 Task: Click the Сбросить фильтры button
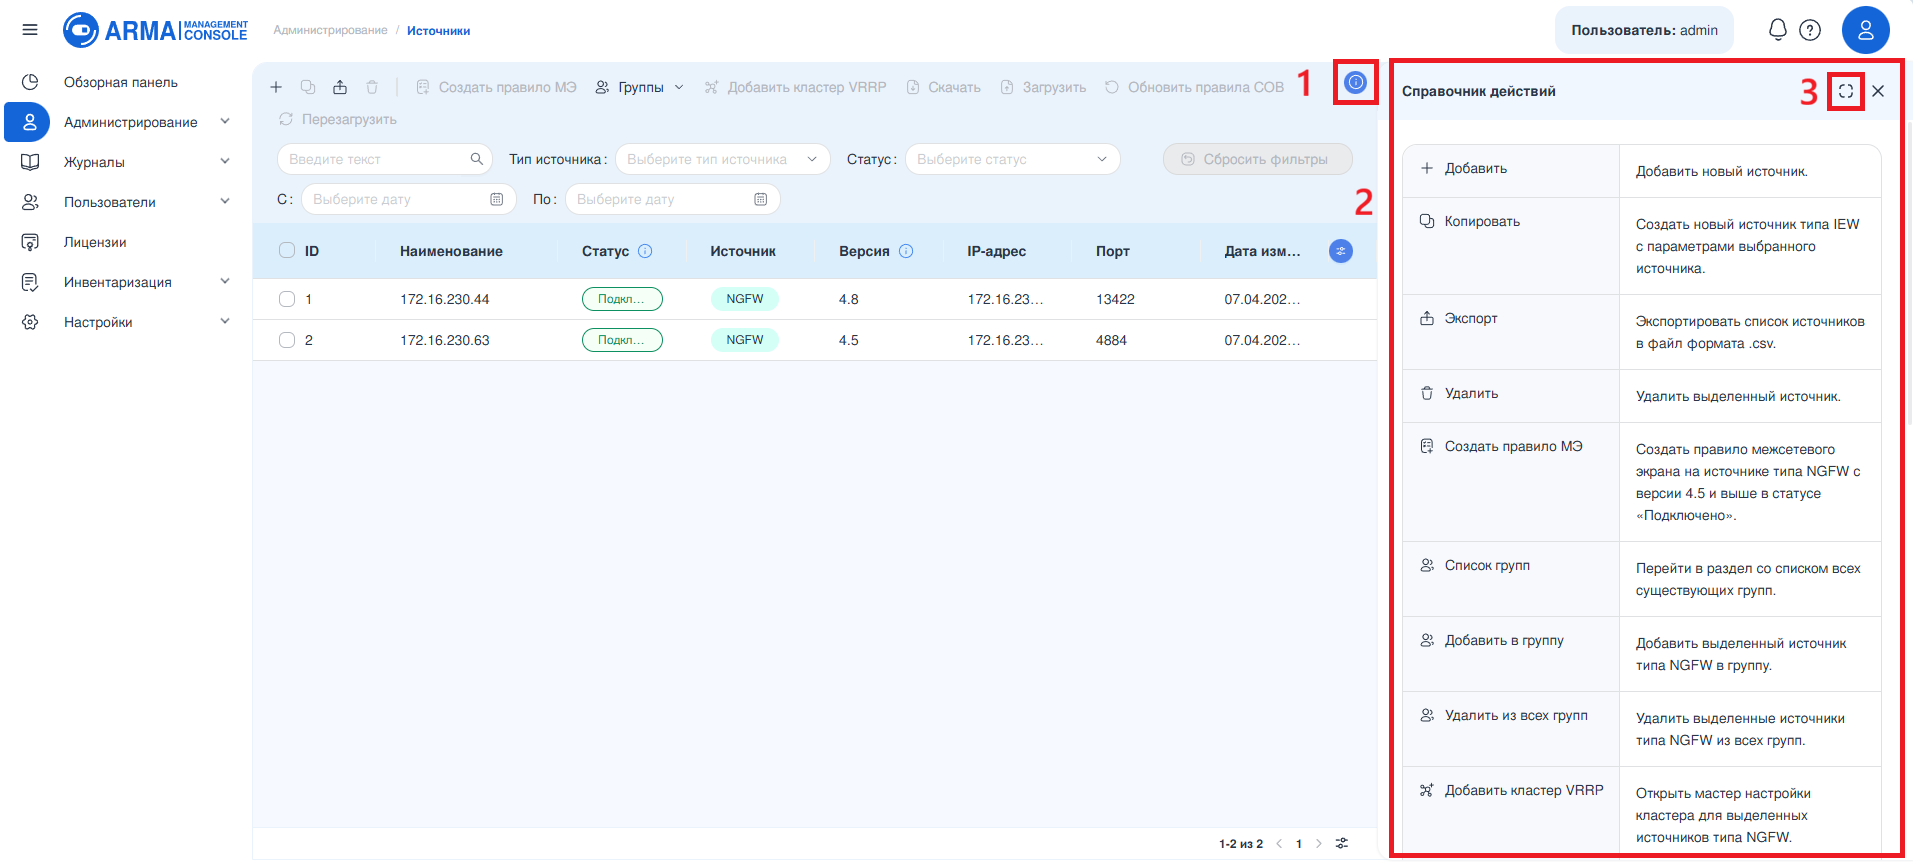tap(1257, 159)
